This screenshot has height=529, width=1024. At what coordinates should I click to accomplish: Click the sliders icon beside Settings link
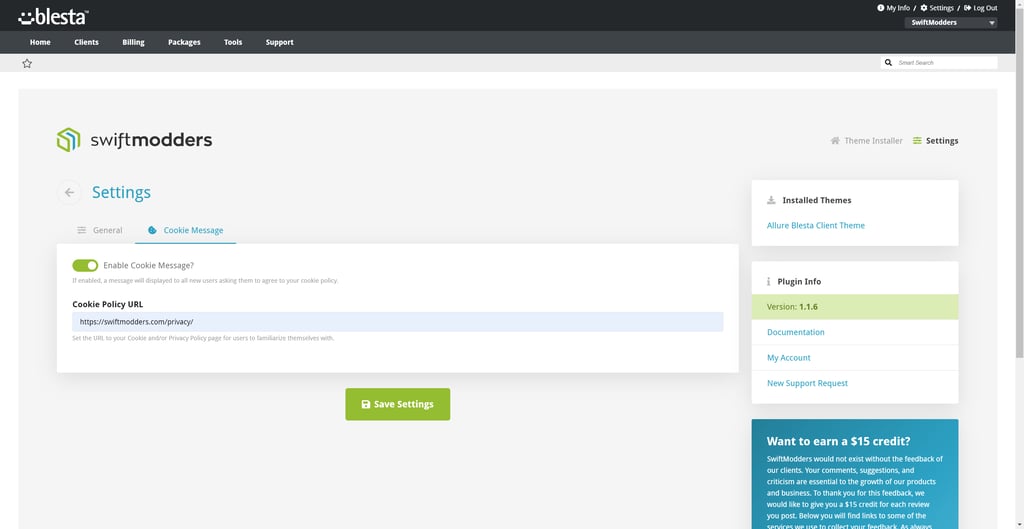tap(917, 140)
